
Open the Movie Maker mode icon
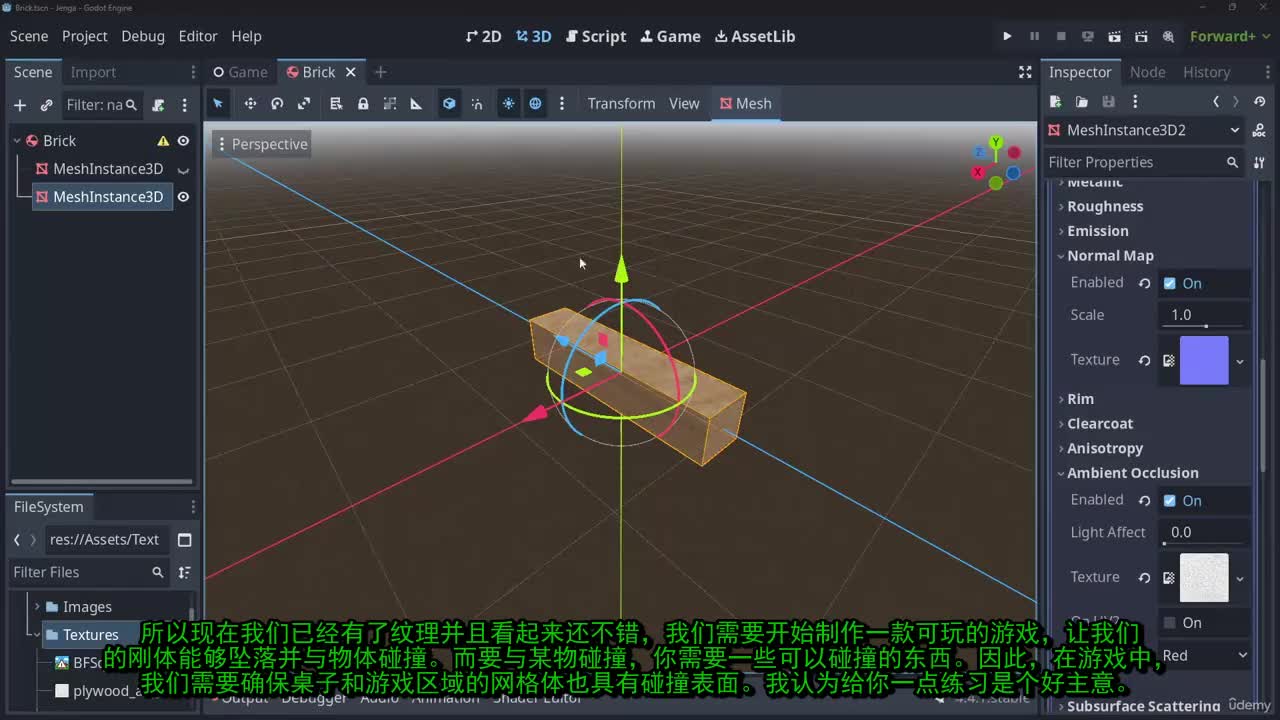pyautogui.click(x=1168, y=36)
